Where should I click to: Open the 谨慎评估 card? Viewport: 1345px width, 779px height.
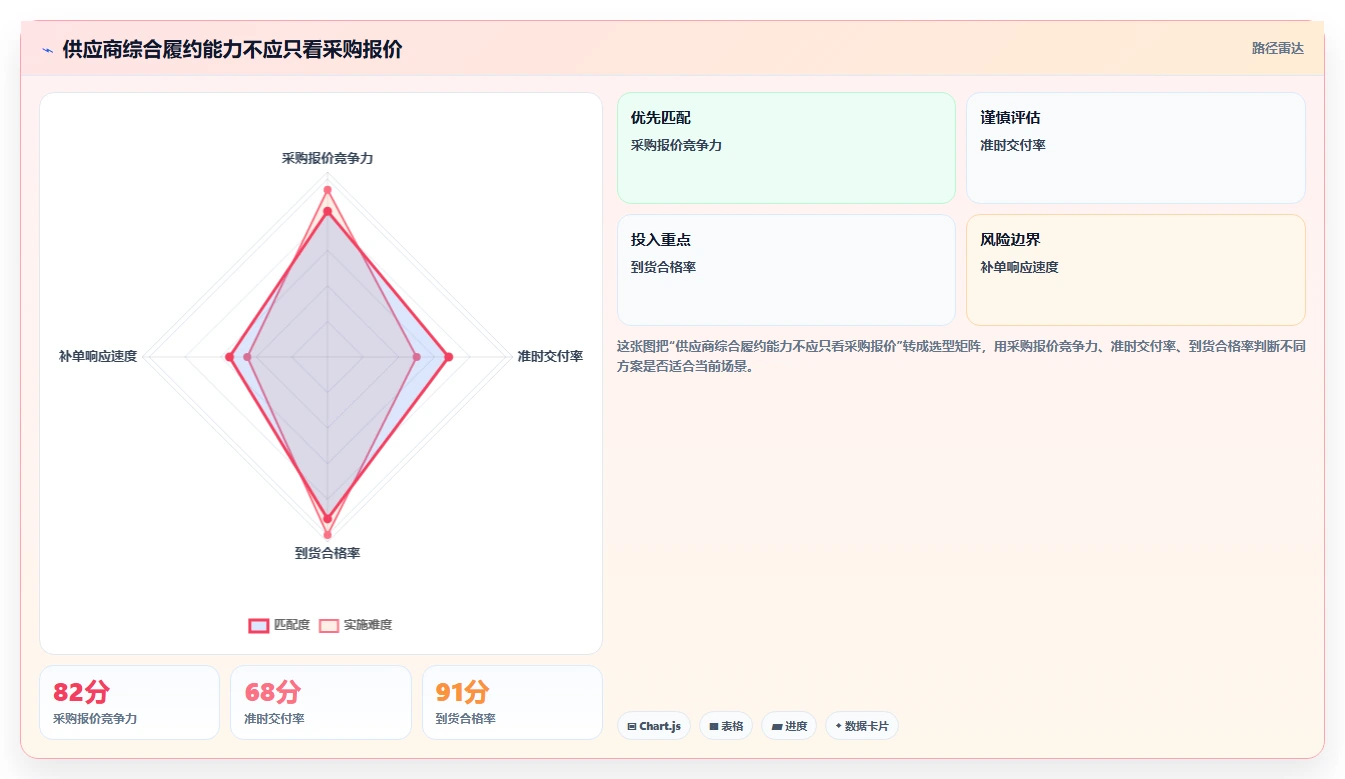pos(1135,148)
